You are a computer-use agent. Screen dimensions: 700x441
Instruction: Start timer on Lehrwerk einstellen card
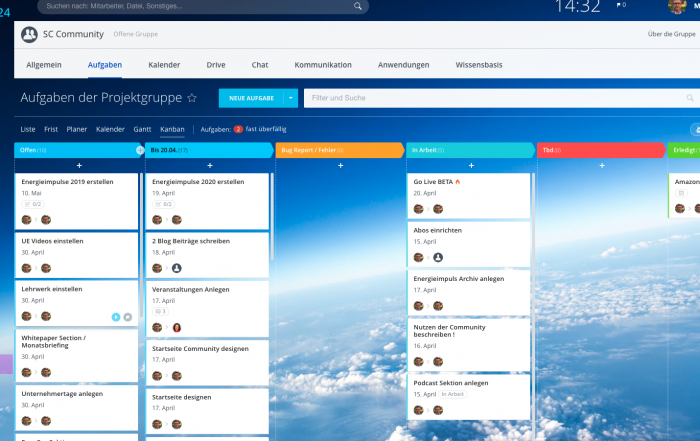pyautogui.click(x=116, y=317)
